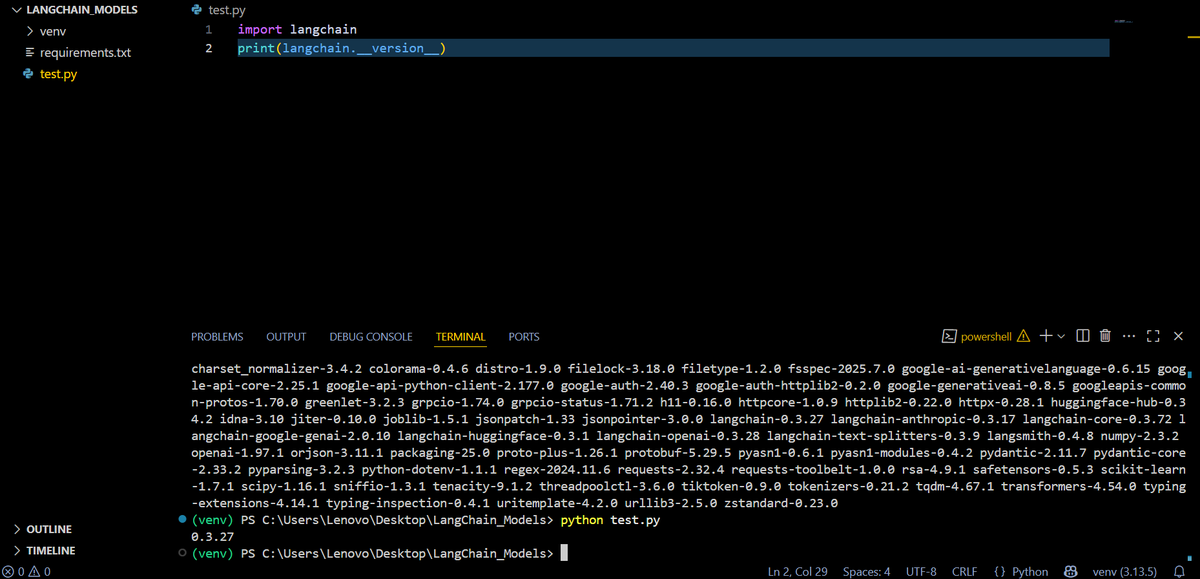Expand the TIMELINE section

click(50, 551)
